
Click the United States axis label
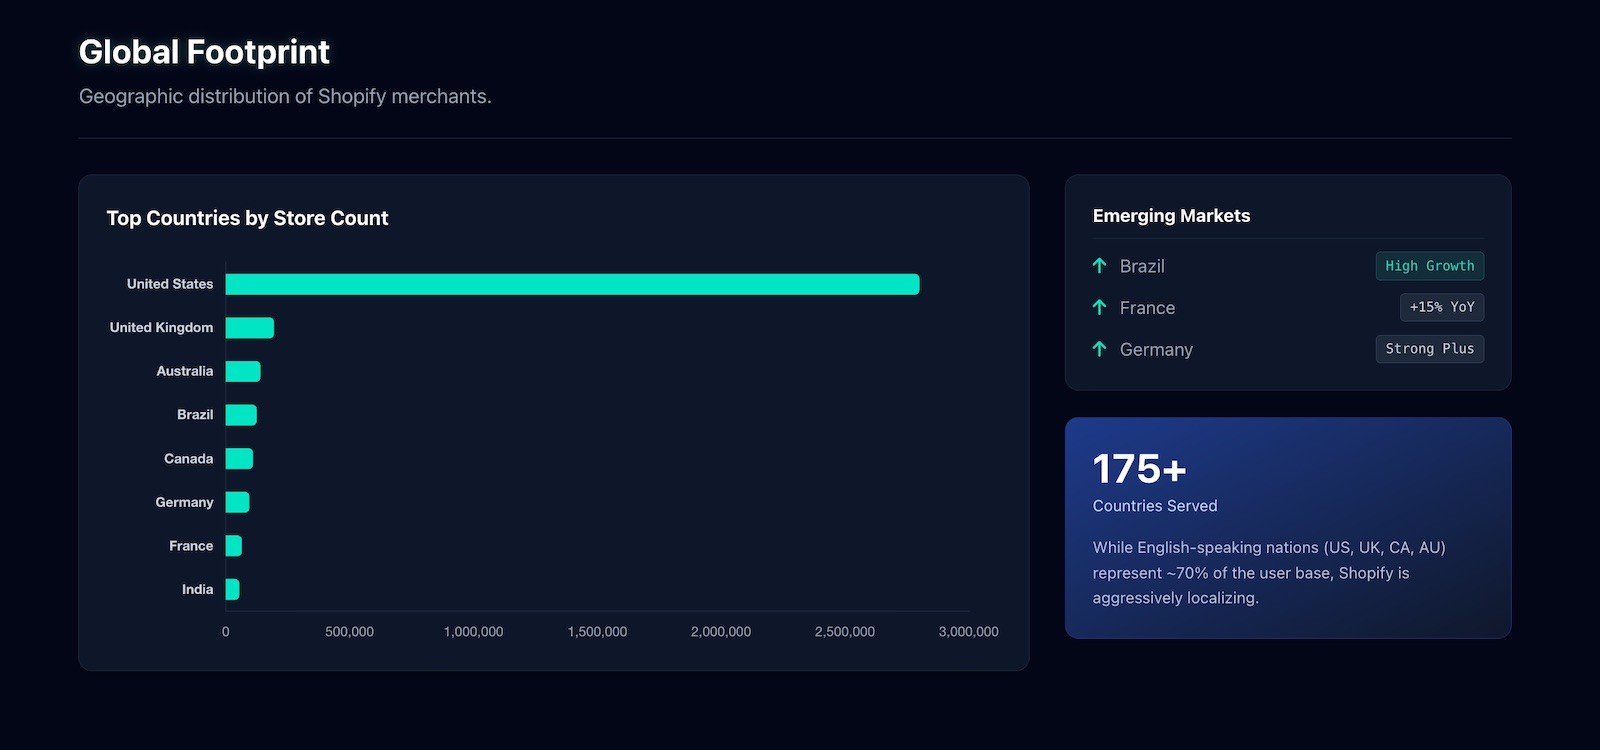click(170, 284)
